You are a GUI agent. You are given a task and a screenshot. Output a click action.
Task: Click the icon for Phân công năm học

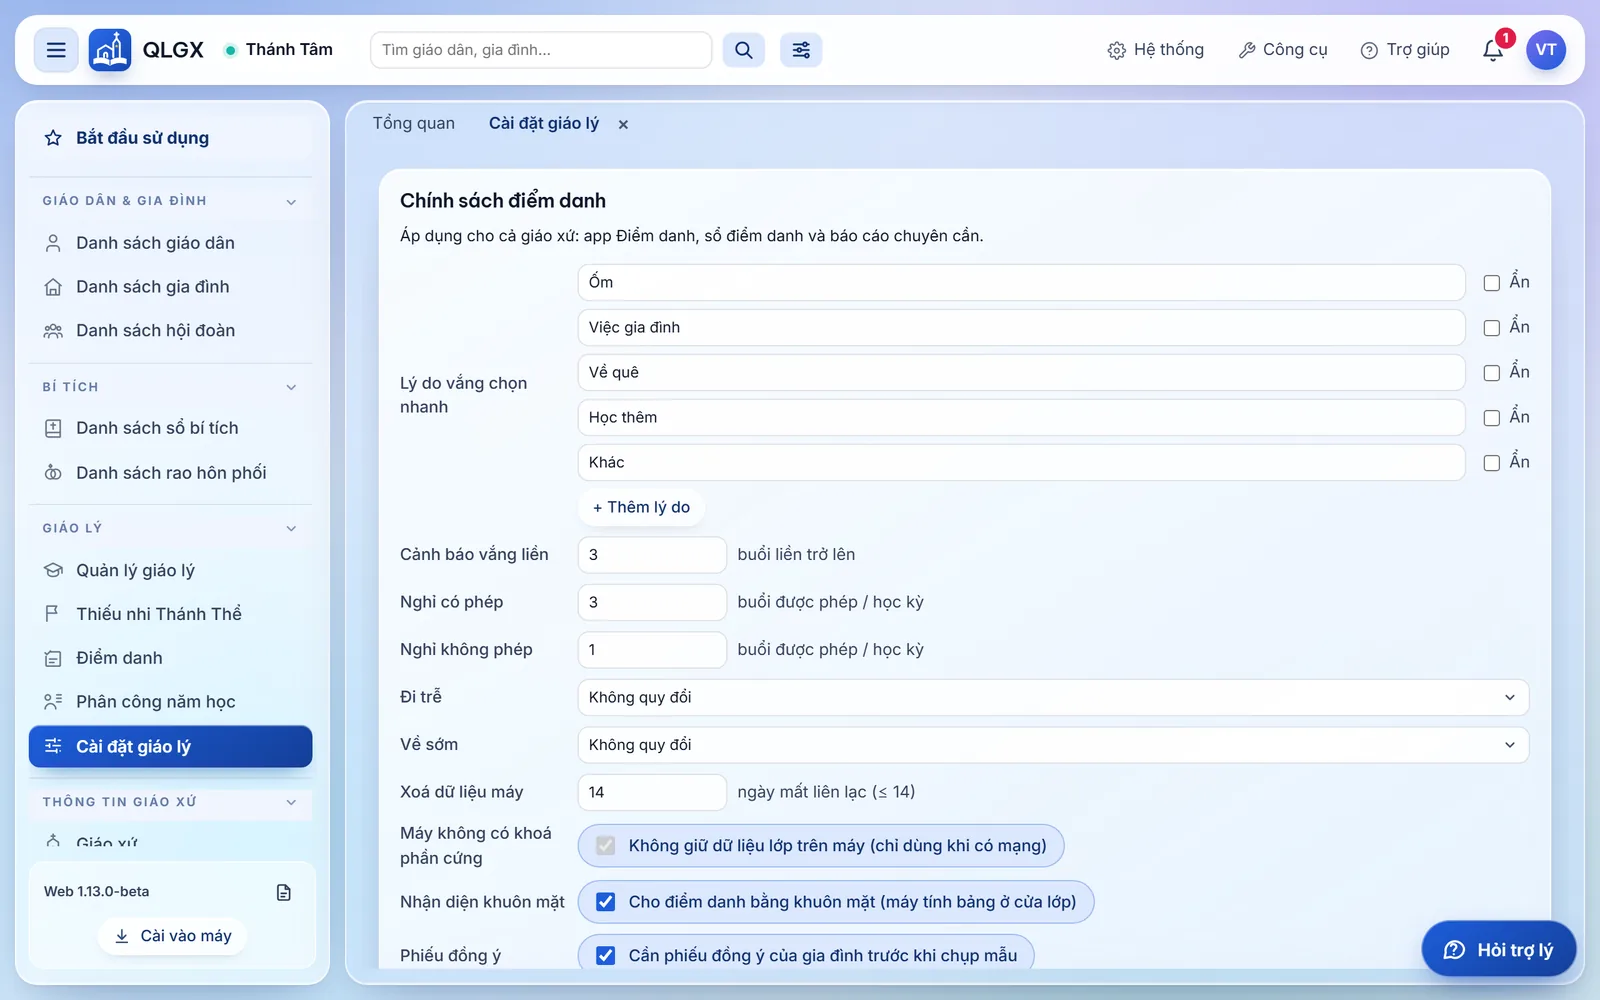click(x=53, y=702)
